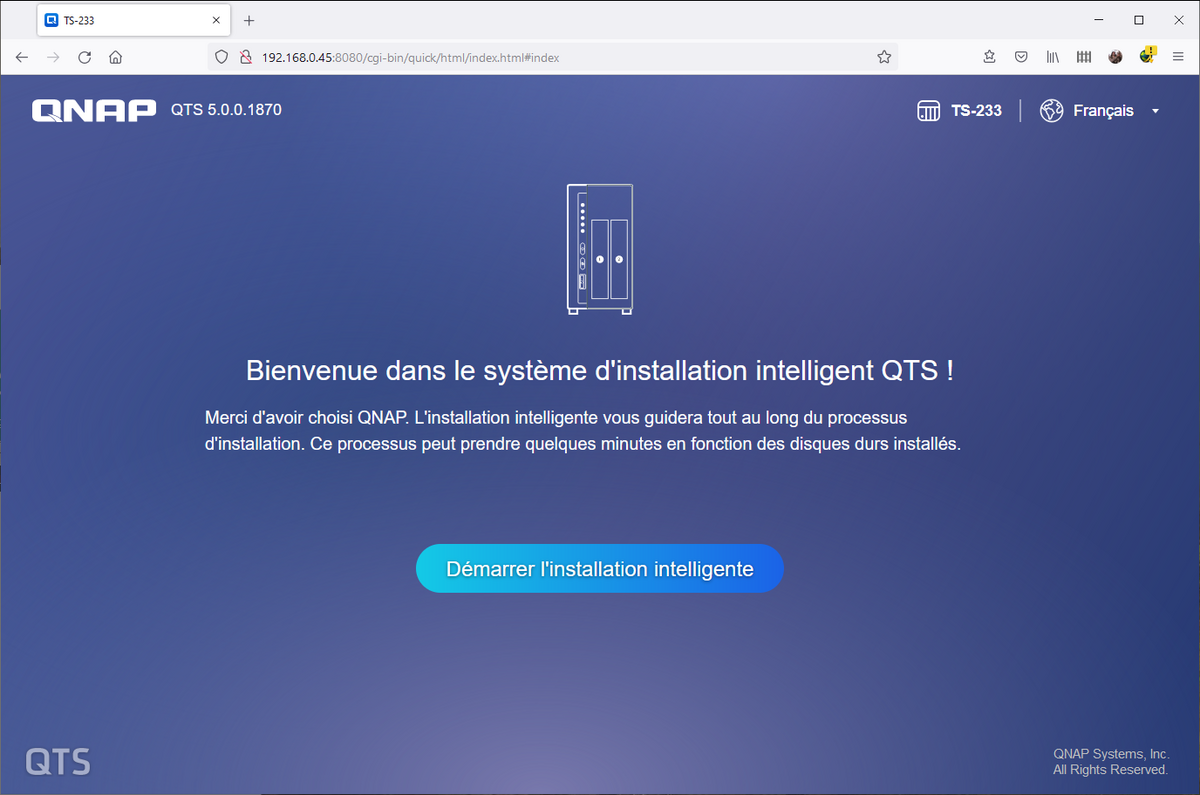The height and width of the screenshot is (795, 1200).
Task: Open the Firefox hamburger menu
Action: click(1178, 57)
